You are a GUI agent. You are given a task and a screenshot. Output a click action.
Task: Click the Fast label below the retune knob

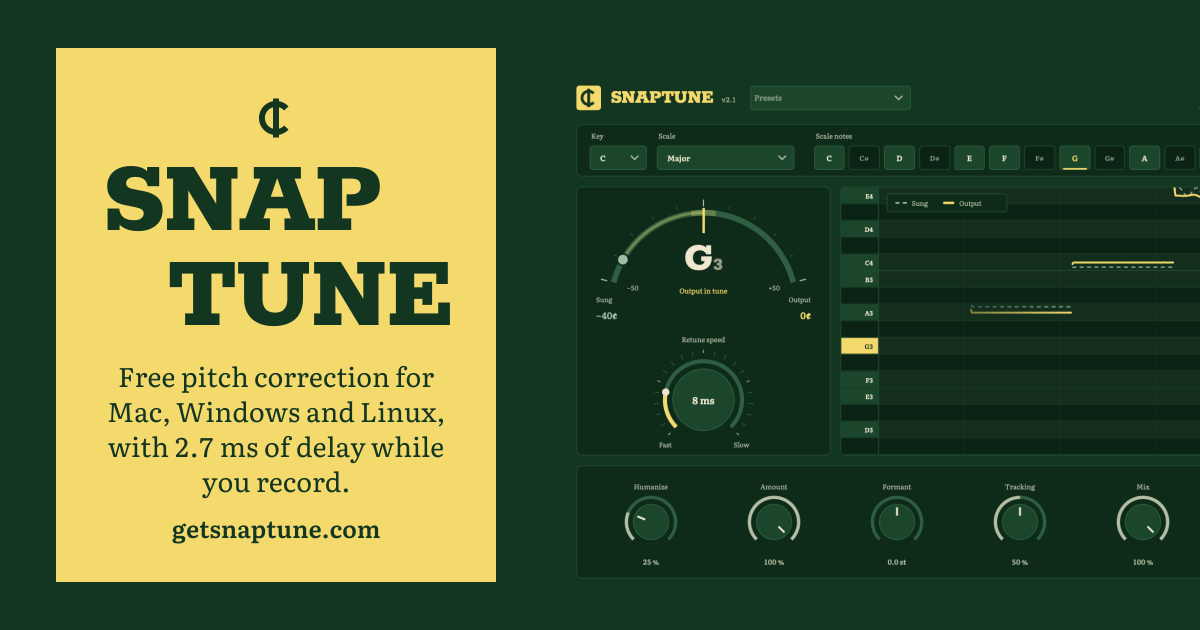pos(665,445)
